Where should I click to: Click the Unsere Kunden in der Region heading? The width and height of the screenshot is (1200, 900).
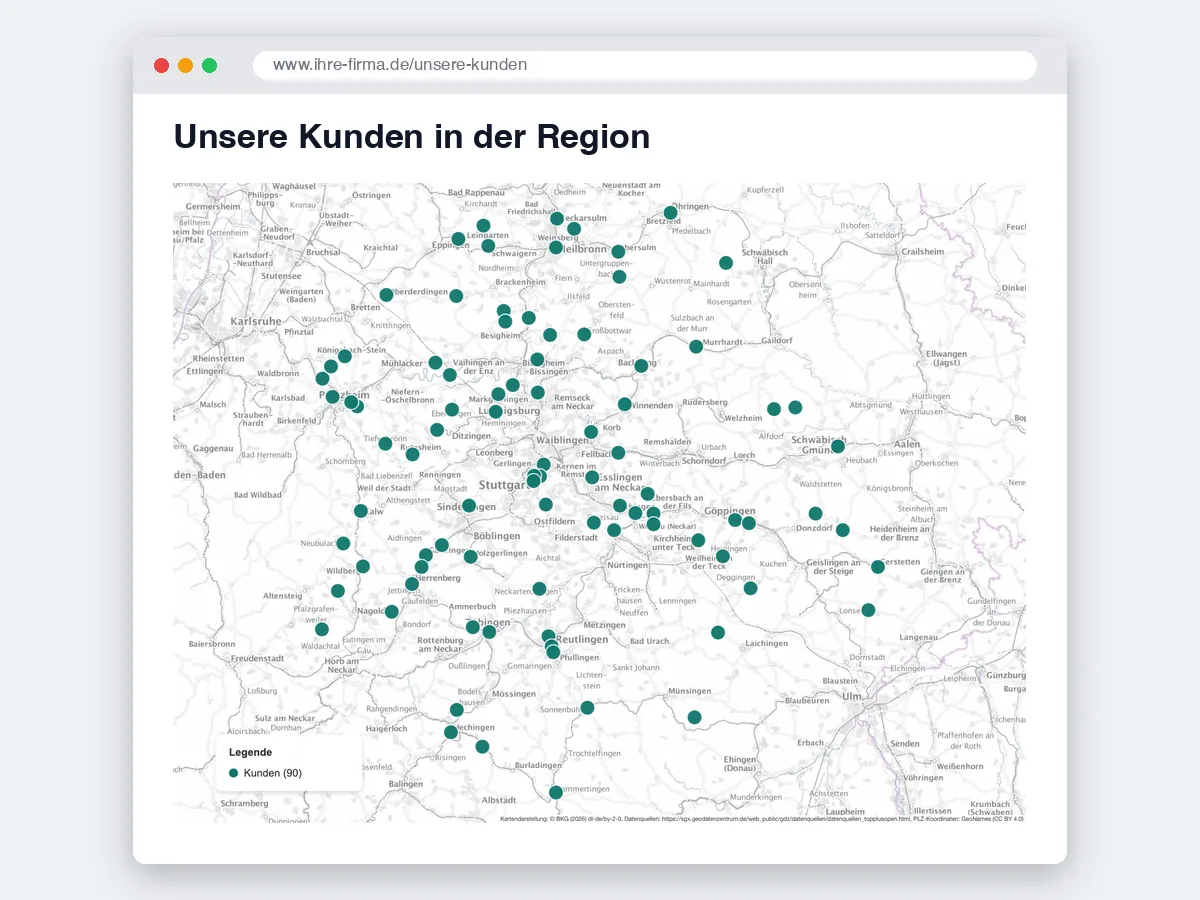click(x=412, y=136)
